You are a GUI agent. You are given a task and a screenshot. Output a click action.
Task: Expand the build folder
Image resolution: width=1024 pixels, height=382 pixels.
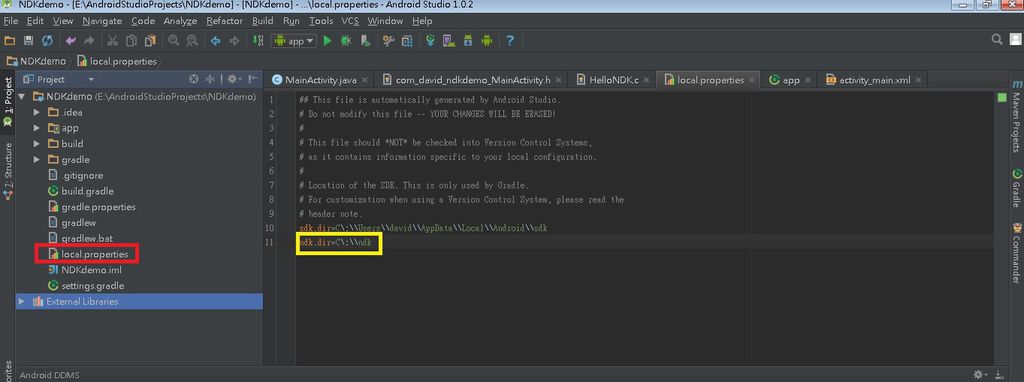click(37, 144)
